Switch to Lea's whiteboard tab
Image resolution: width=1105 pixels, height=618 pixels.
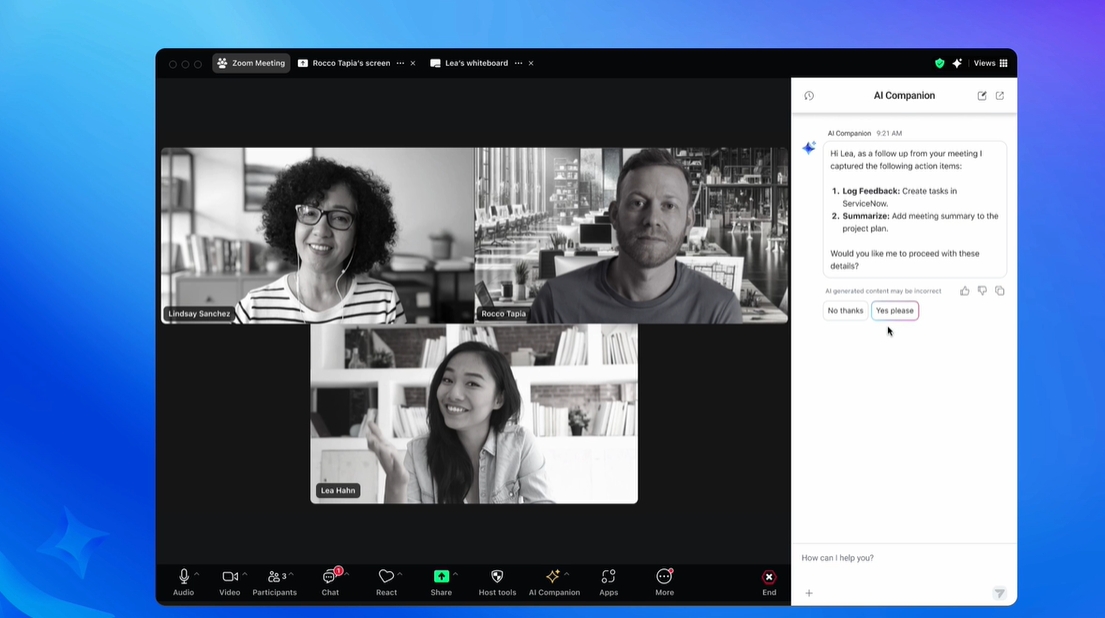(476, 63)
